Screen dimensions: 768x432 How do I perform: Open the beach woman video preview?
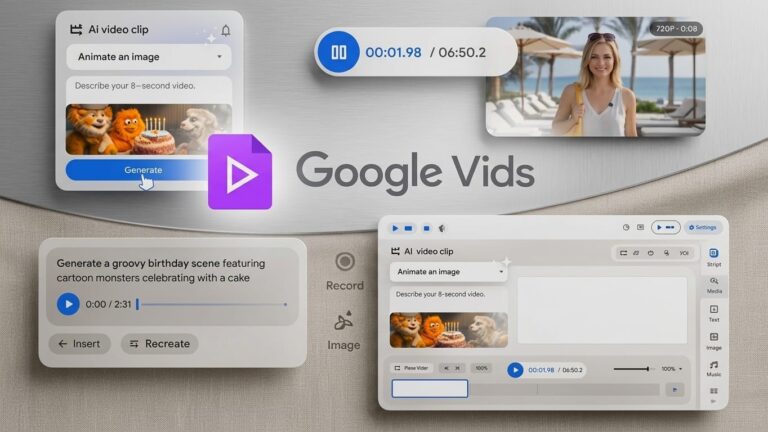[x=596, y=77]
